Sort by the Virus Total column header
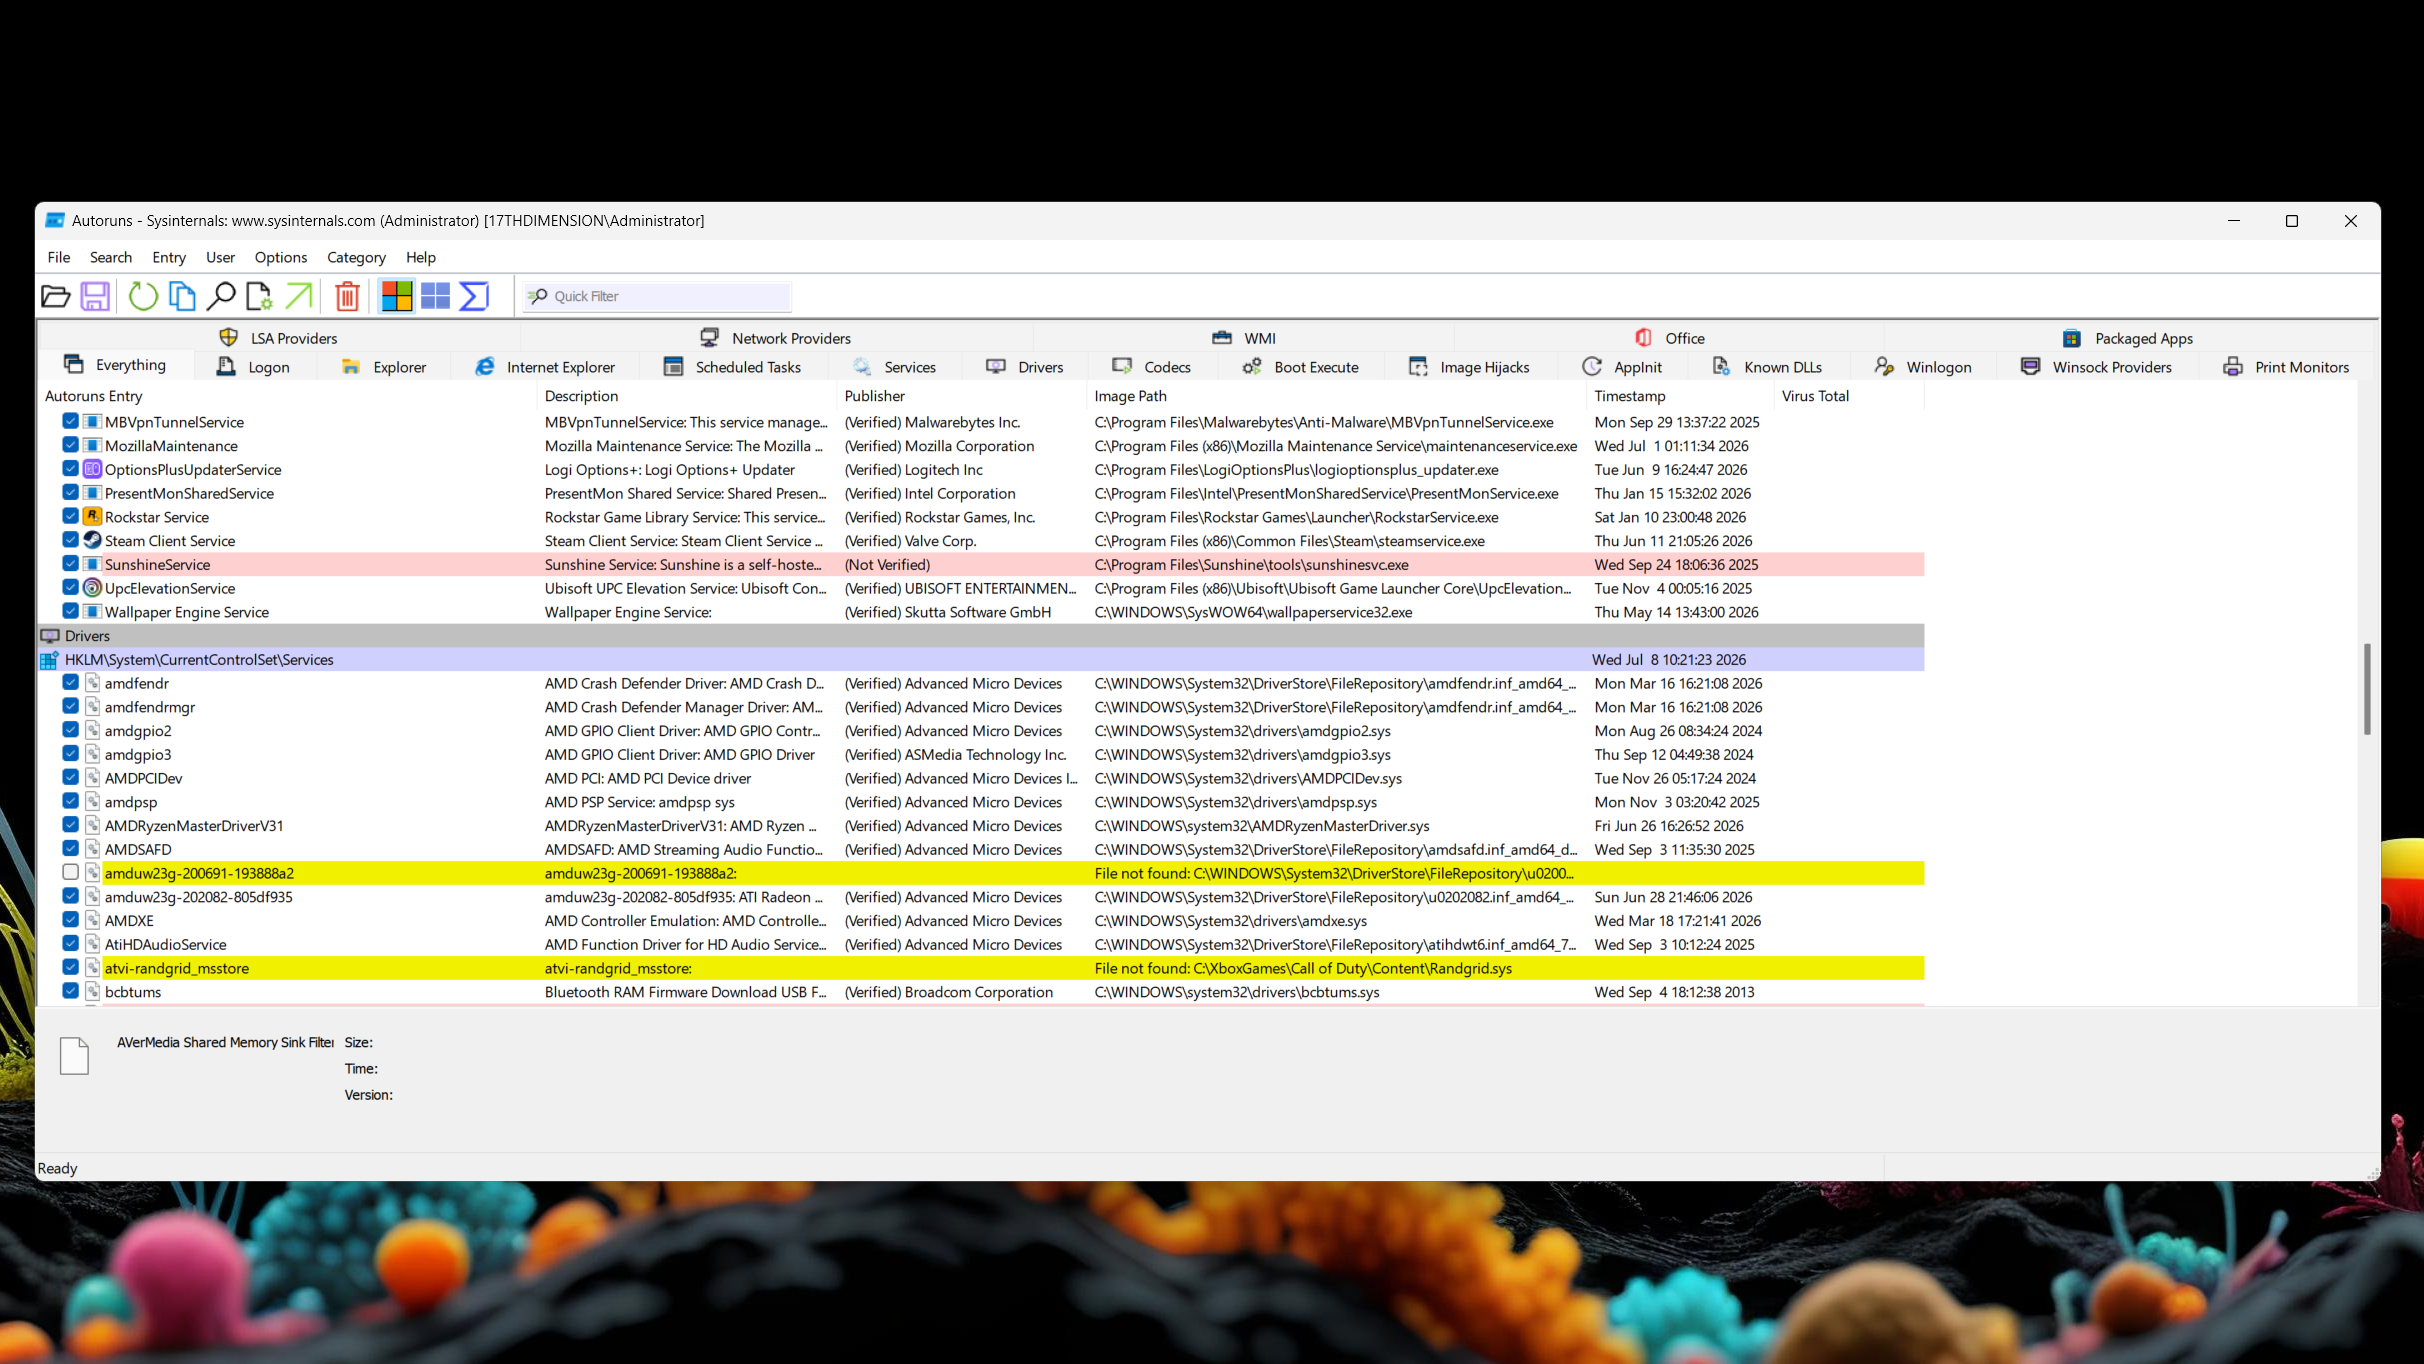 click(1850, 396)
